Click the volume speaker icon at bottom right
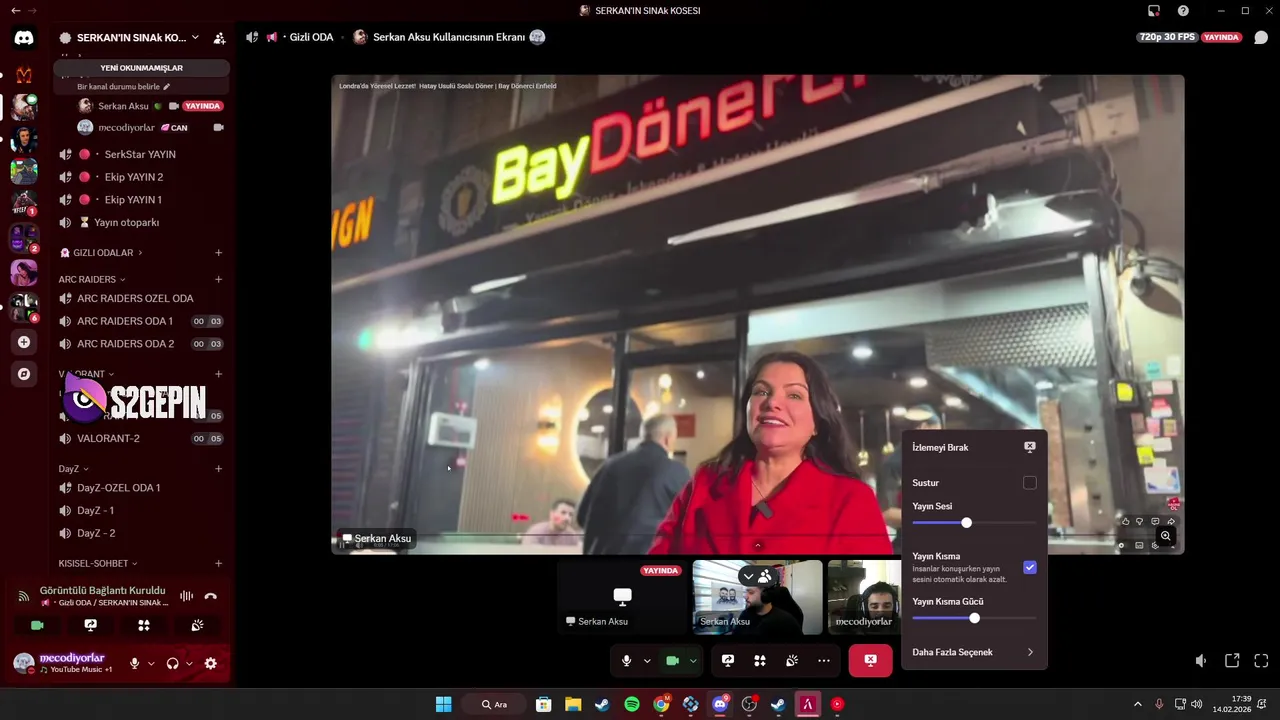This screenshot has height=720, width=1280. [1201, 661]
